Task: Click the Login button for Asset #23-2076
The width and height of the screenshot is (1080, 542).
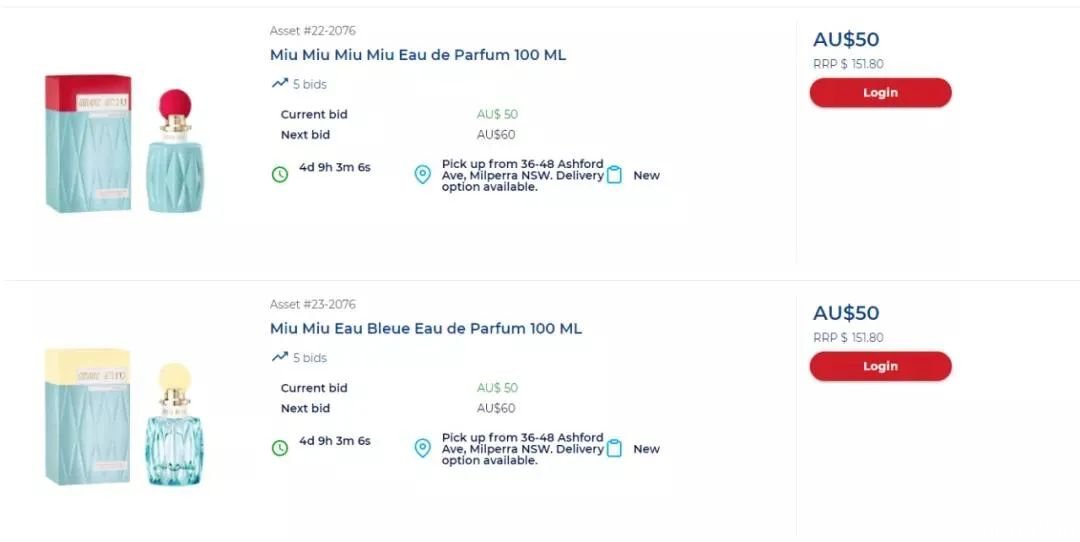Action: coord(880,366)
